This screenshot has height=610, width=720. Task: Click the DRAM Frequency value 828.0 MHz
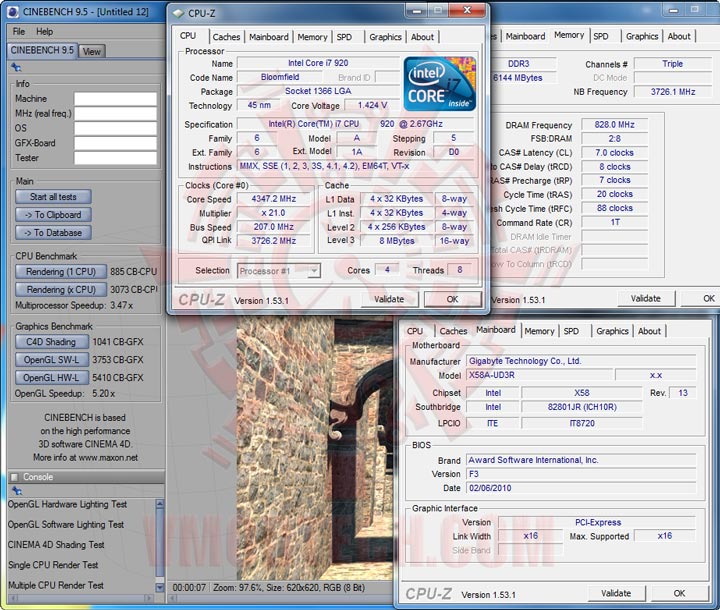(x=614, y=124)
